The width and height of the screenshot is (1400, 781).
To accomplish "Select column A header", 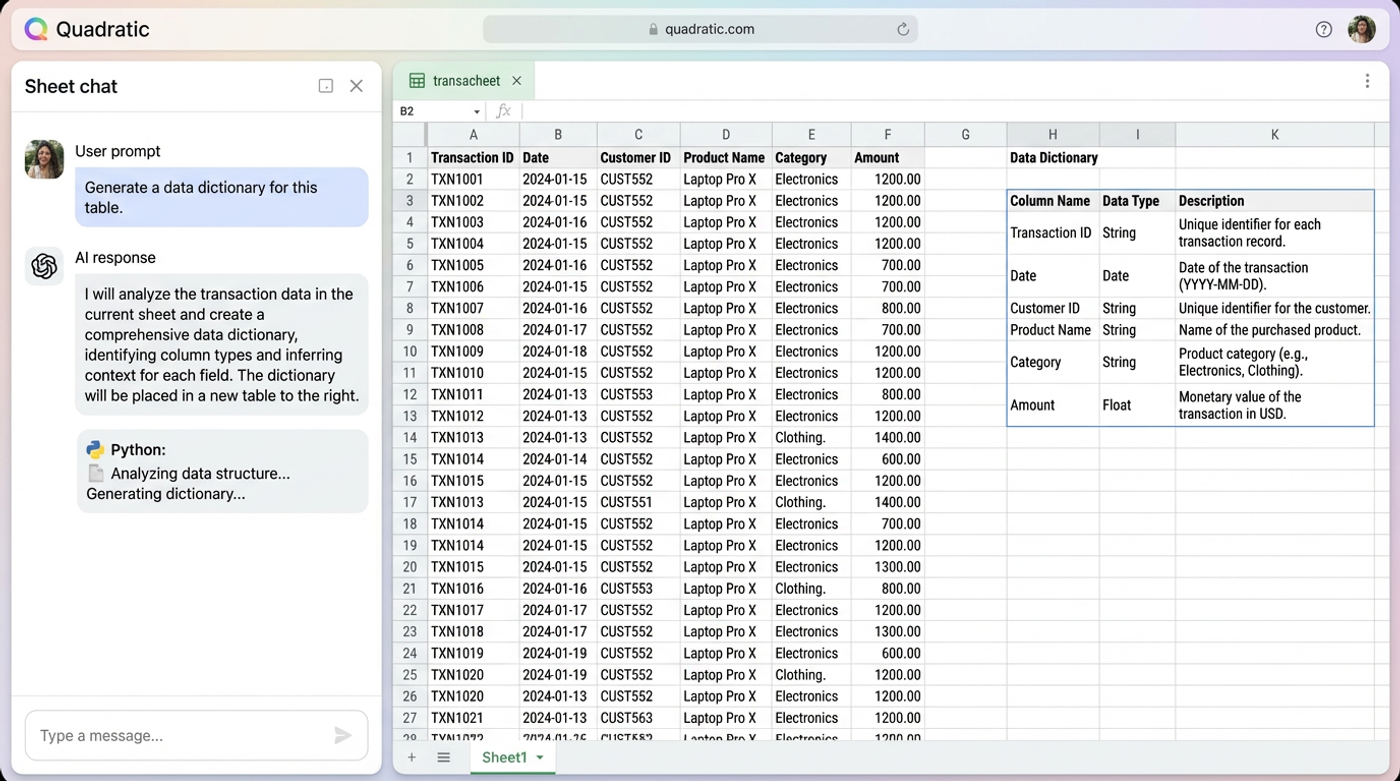I will 474,135.
